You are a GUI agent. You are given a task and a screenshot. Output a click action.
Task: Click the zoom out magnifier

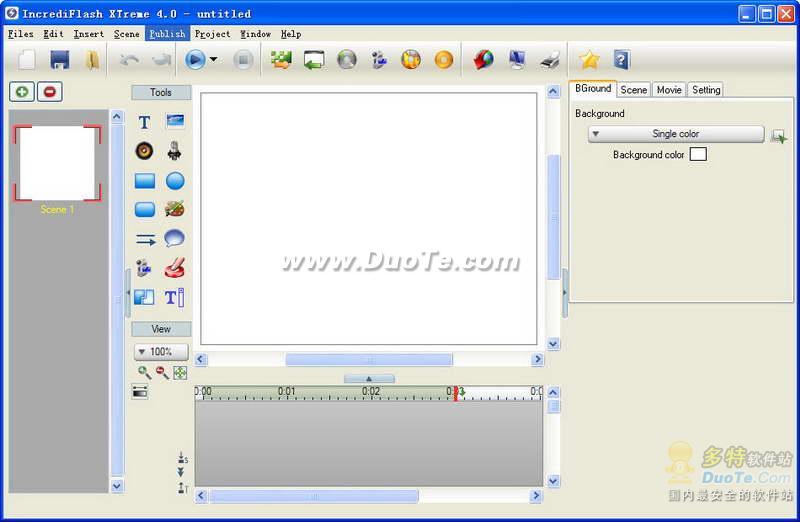pos(162,372)
